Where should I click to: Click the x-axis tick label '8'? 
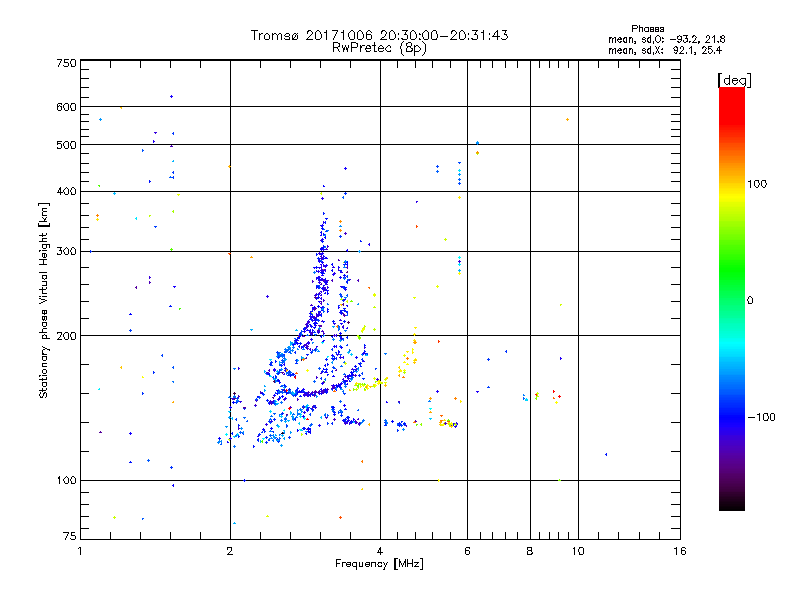click(x=530, y=551)
